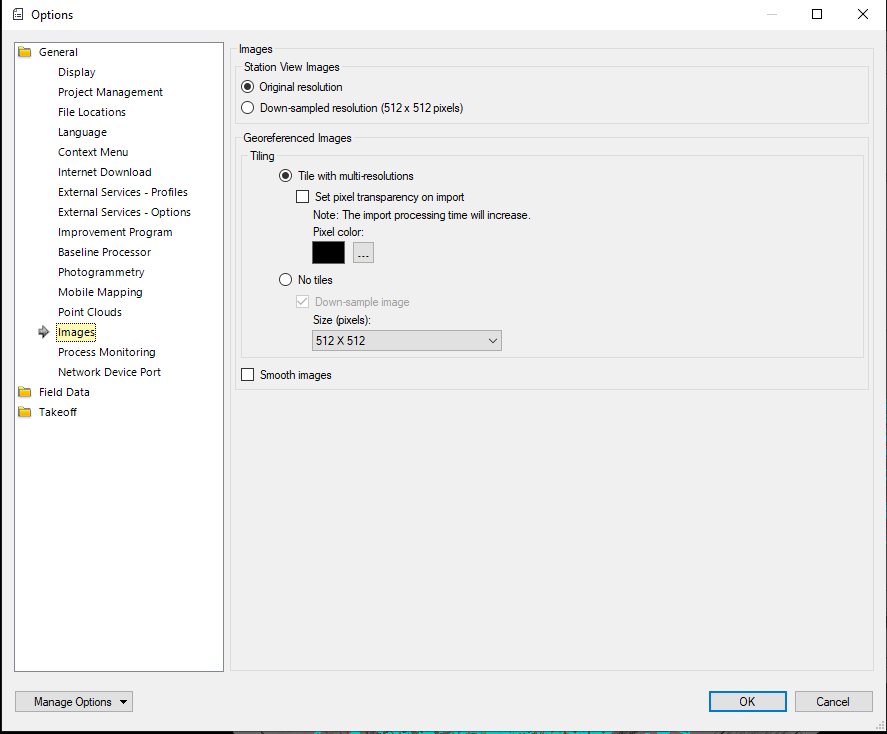Enable Smooth images checkbox
Viewport: 887px width, 734px height.
[248, 375]
